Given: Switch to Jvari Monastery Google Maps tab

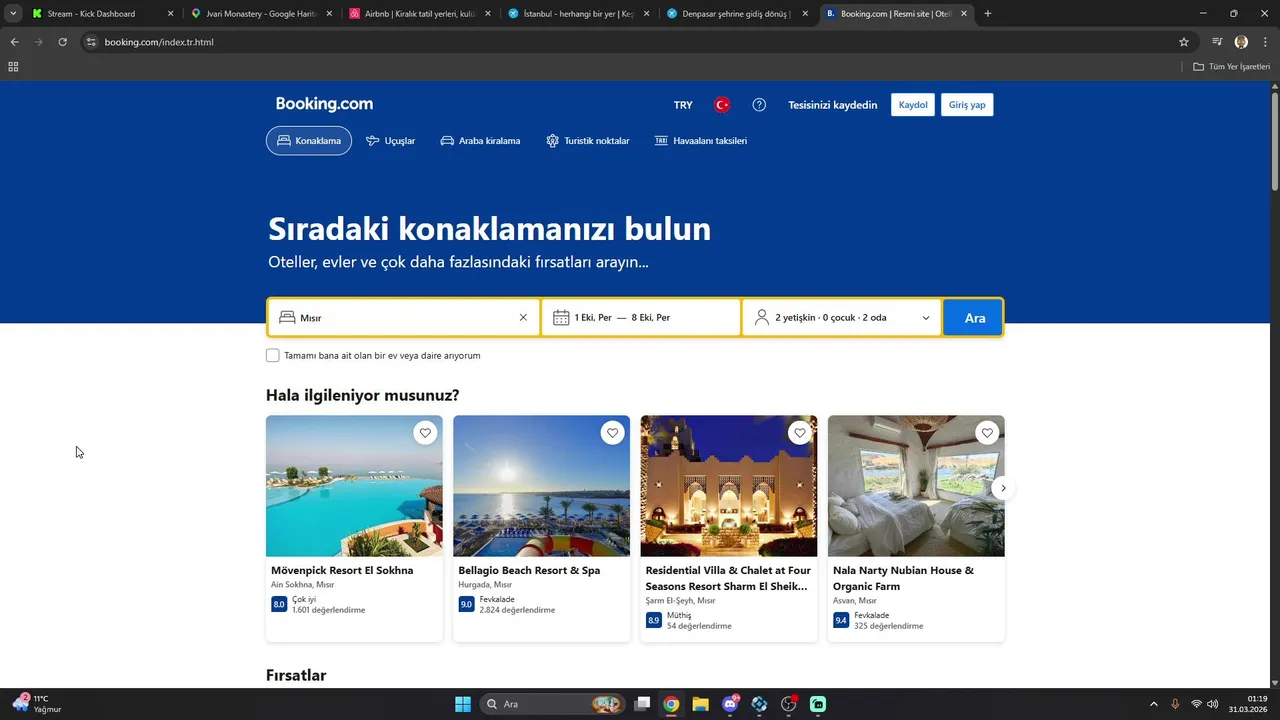Looking at the screenshot, I should 260,14.
